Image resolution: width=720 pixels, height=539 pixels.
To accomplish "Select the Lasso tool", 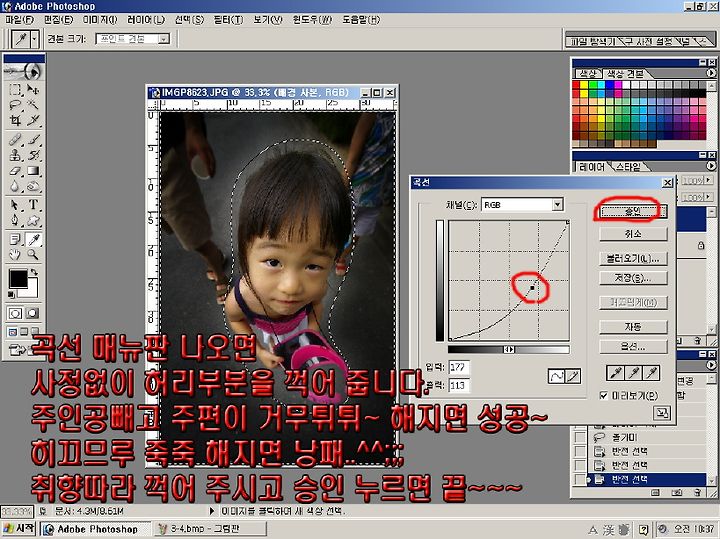I will click(15, 104).
